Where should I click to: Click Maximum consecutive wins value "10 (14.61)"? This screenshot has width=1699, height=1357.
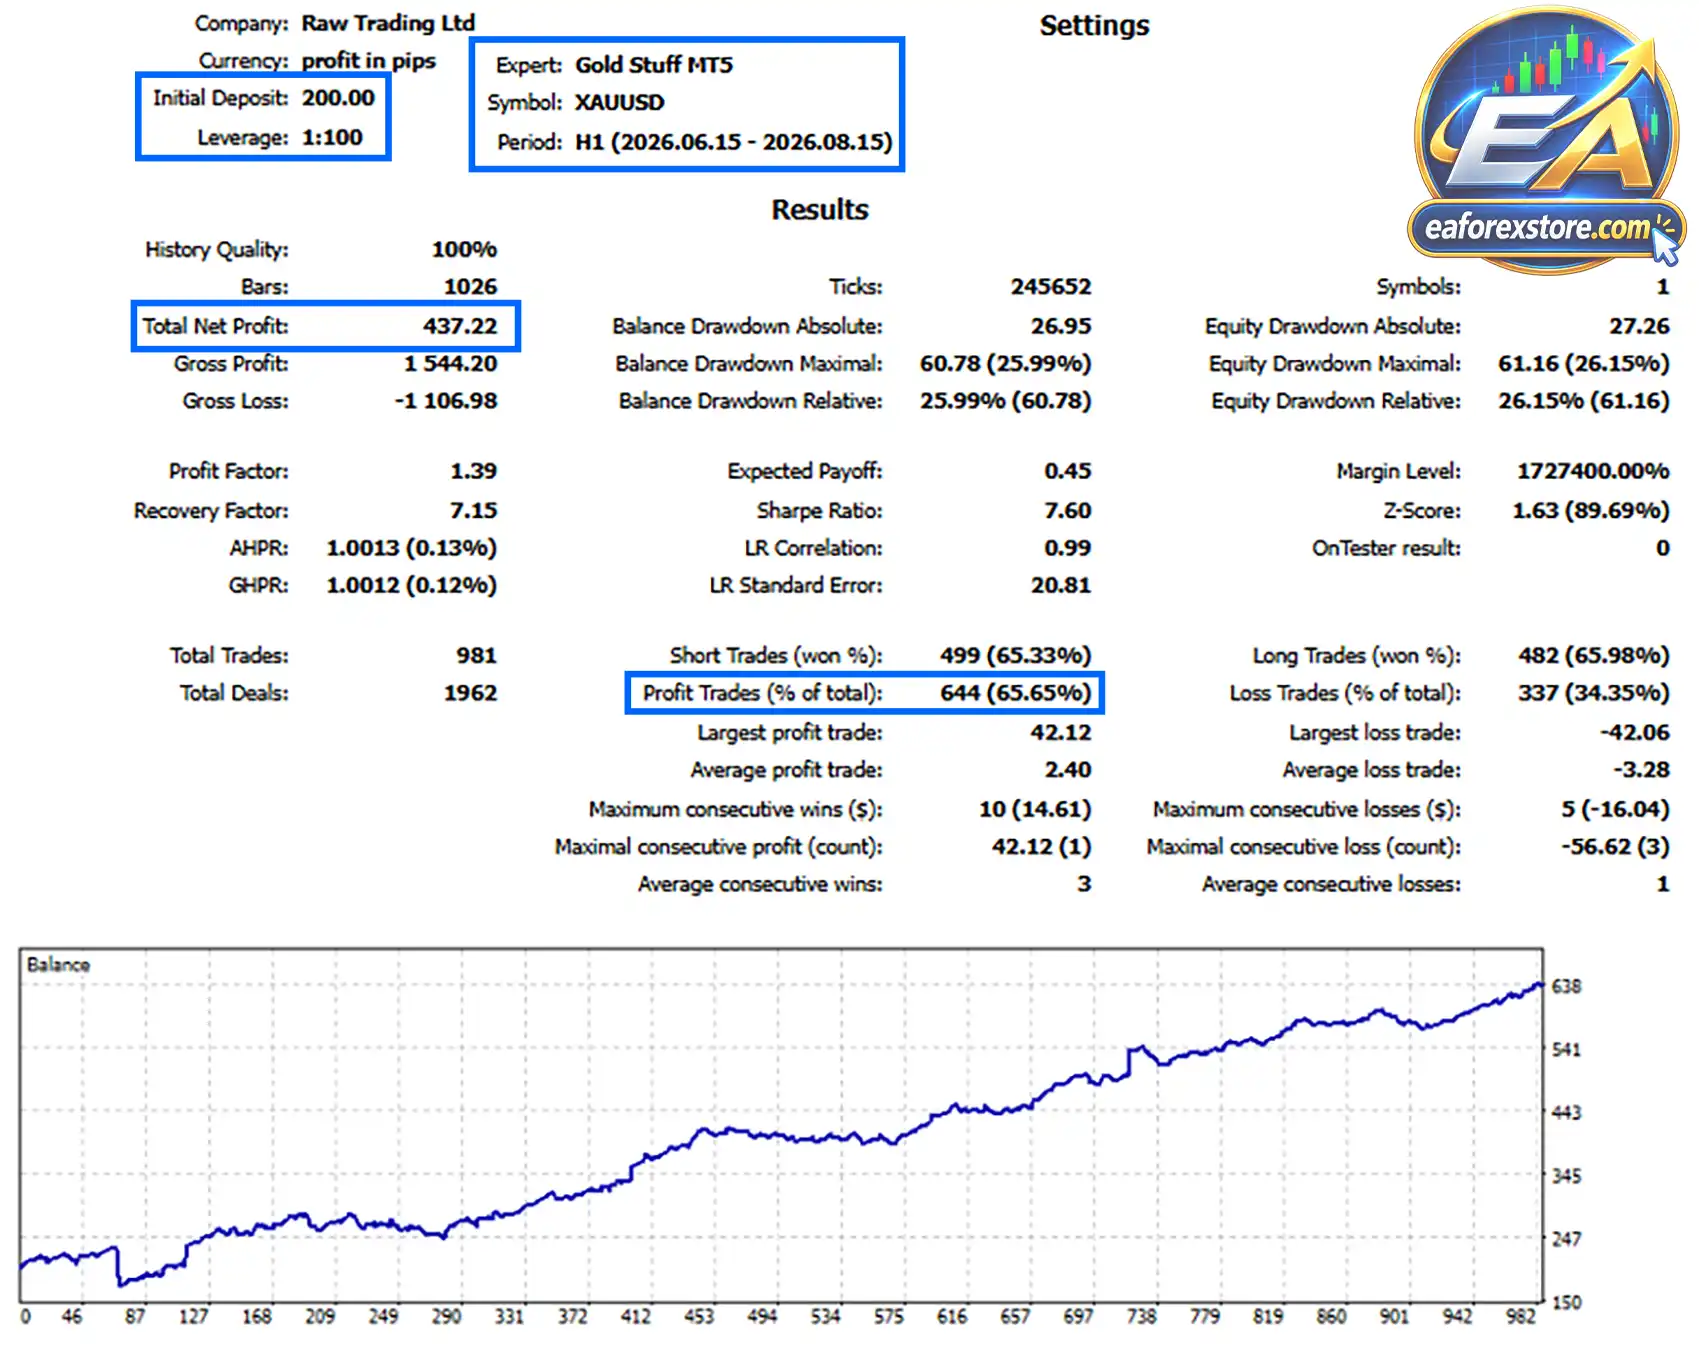point(1034,809)
